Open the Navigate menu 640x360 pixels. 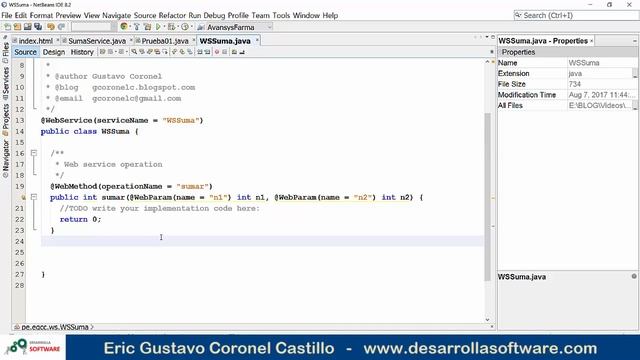[116, 16]
